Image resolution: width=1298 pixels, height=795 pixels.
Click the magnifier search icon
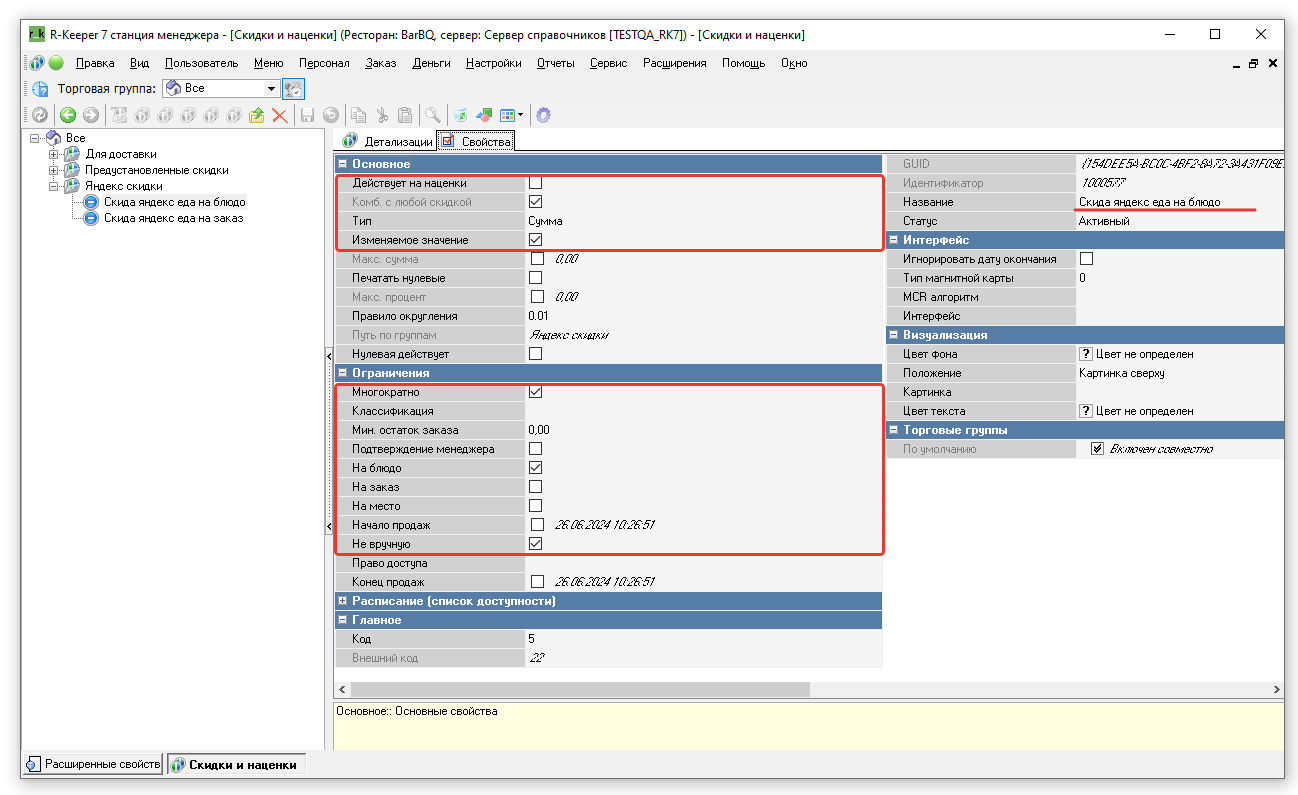point(432,115)
